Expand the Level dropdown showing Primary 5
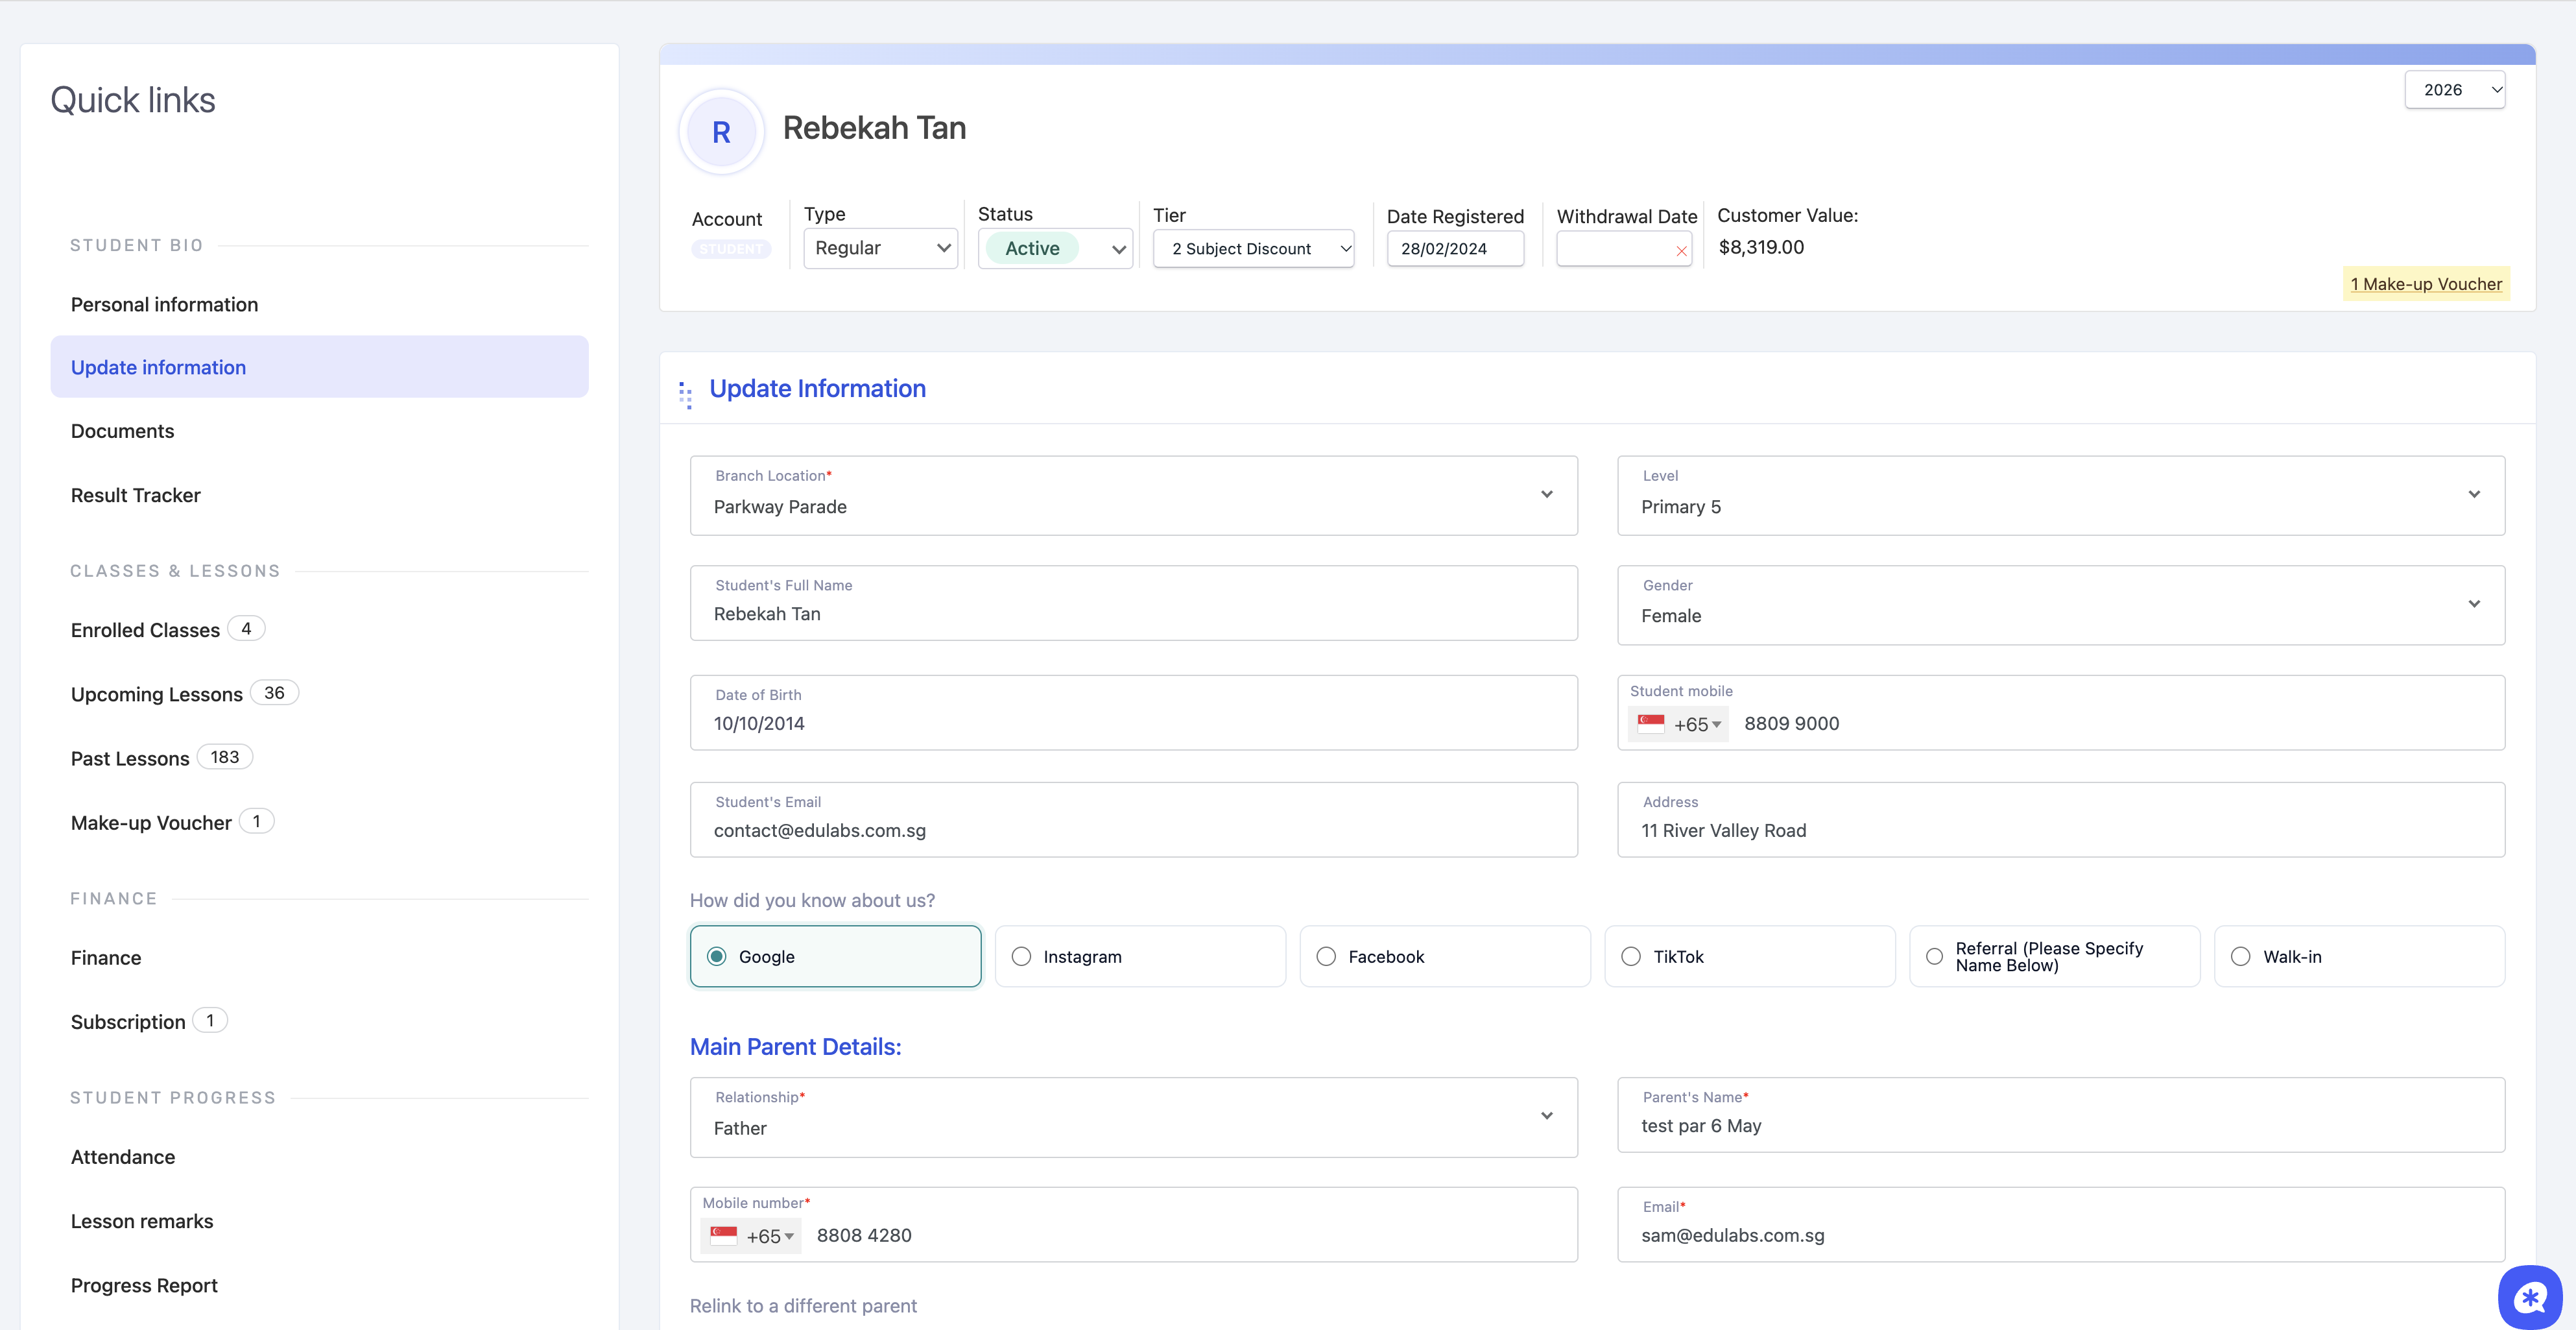 pos(2061,496)
